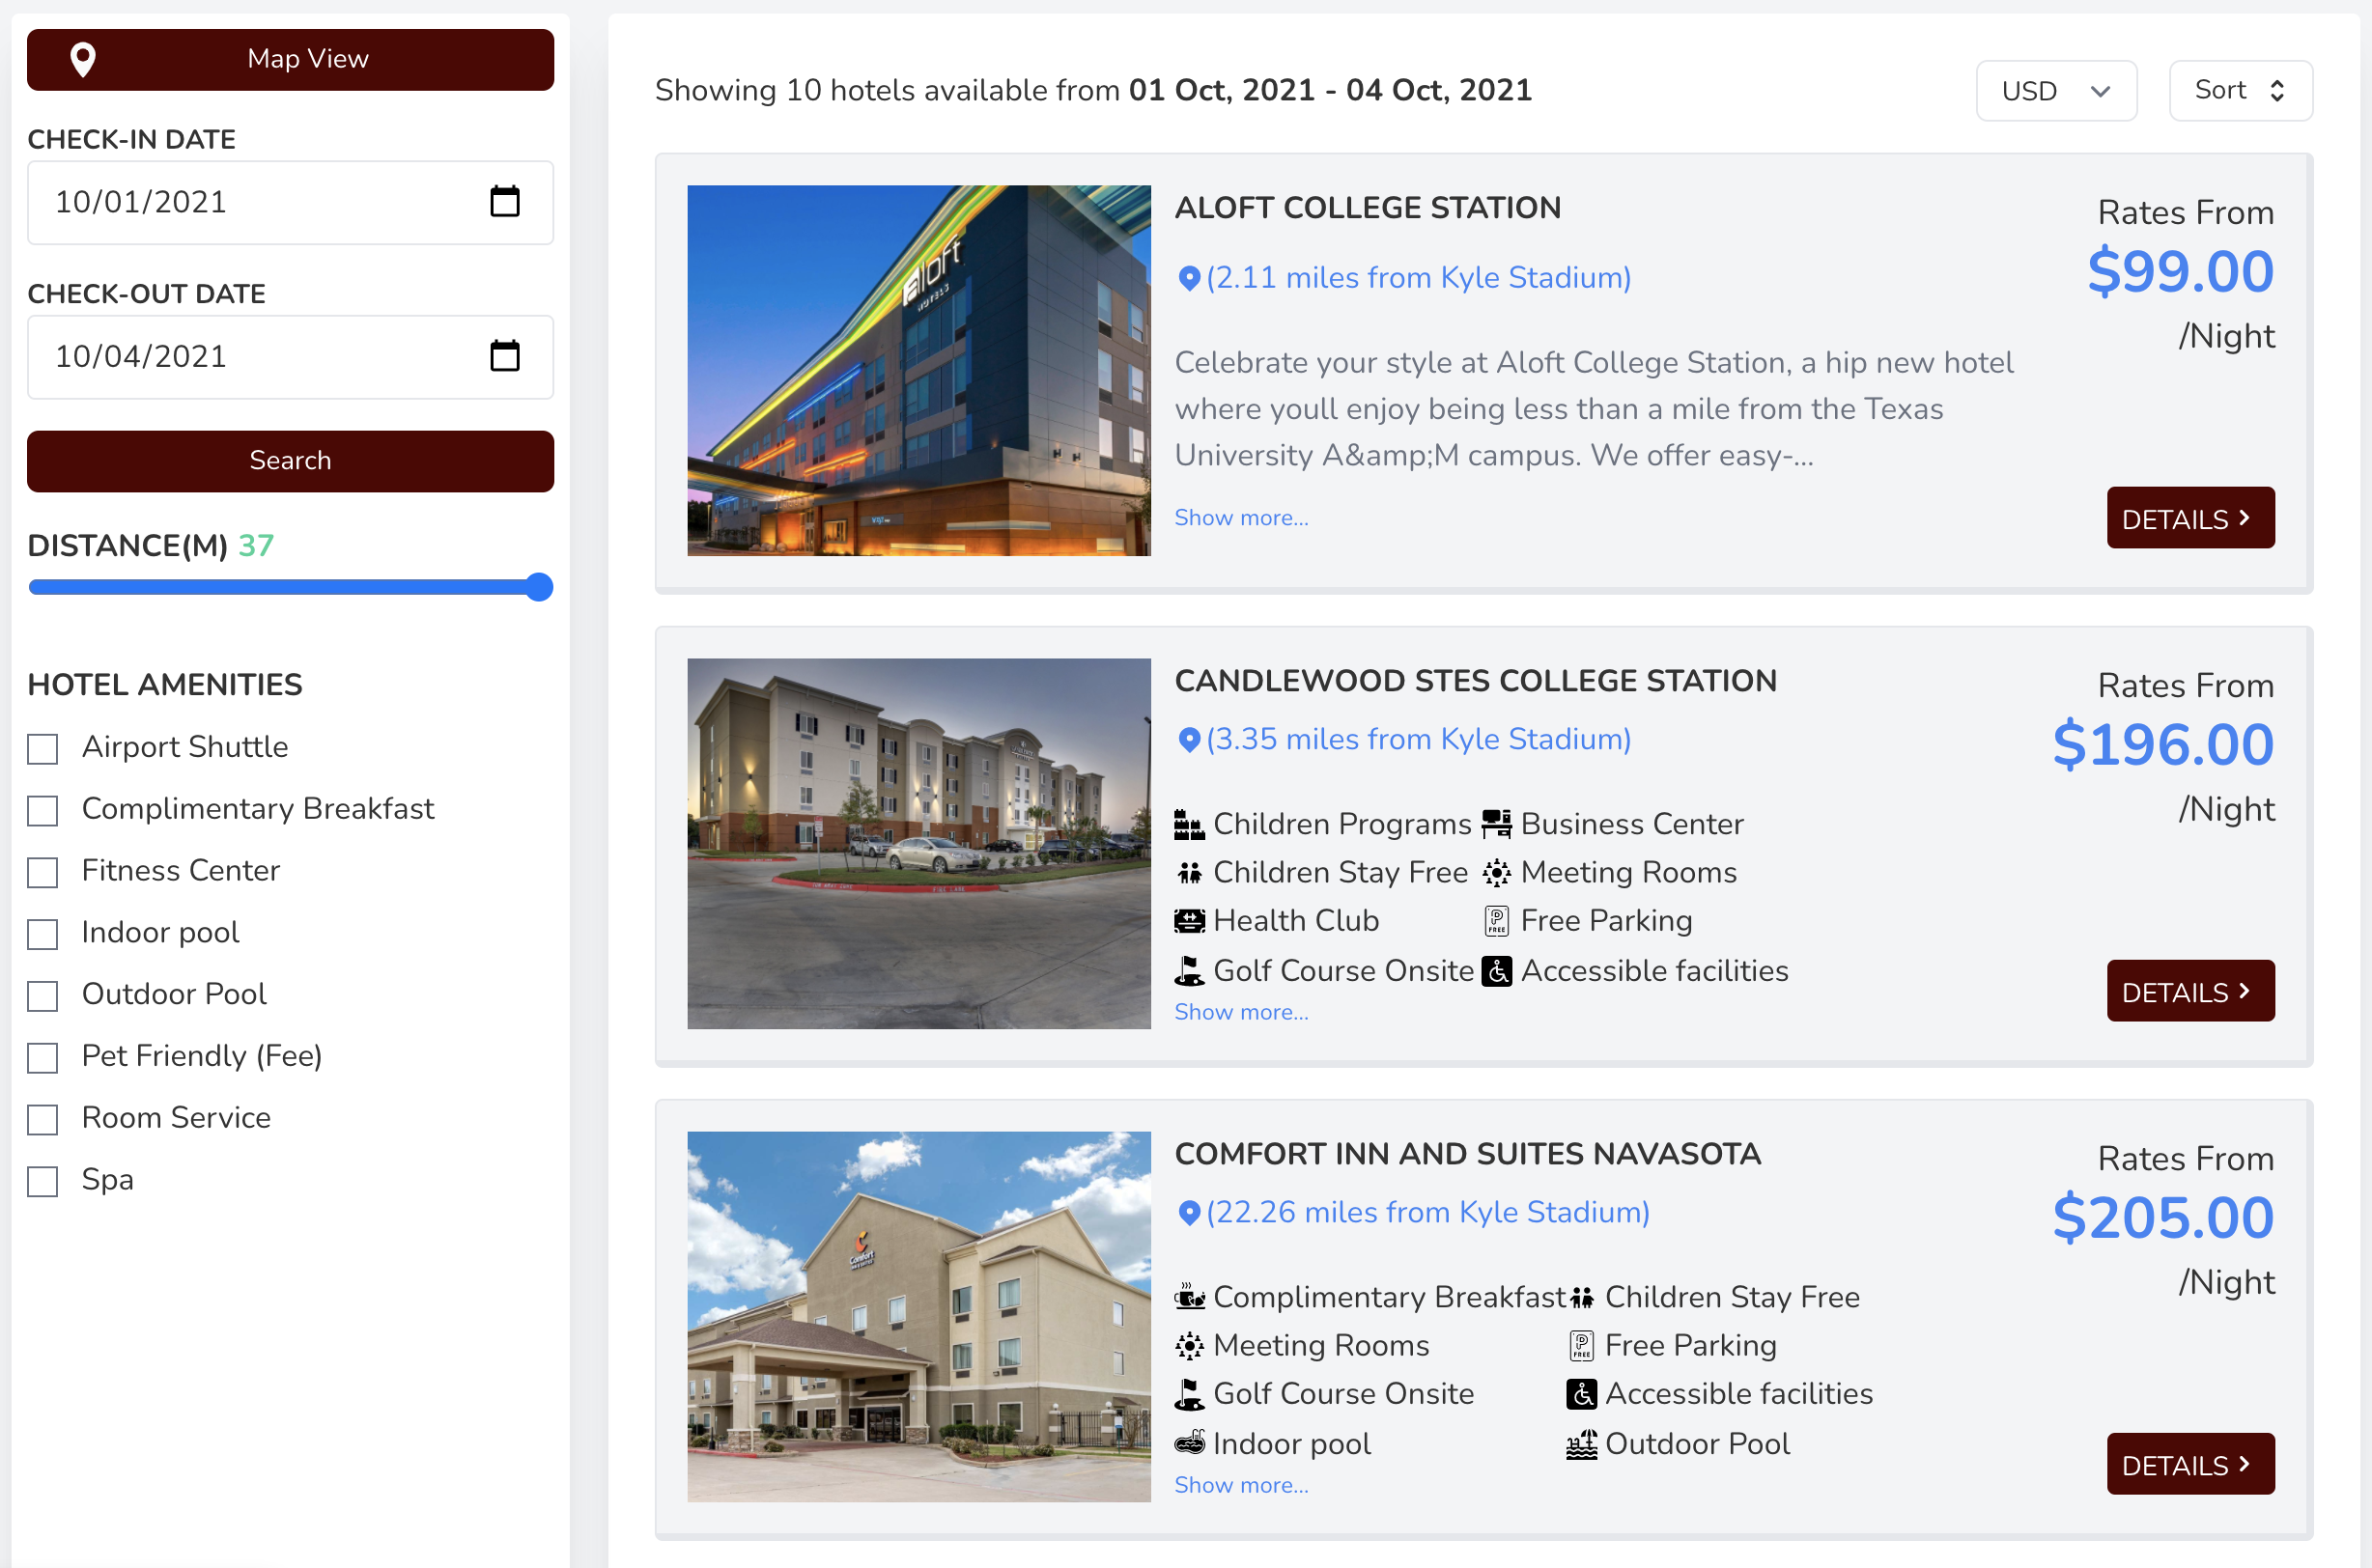
Task: Click location pin beside 22.26 miles from Kyle Stadium
Action: [x=1189, y=1213]
